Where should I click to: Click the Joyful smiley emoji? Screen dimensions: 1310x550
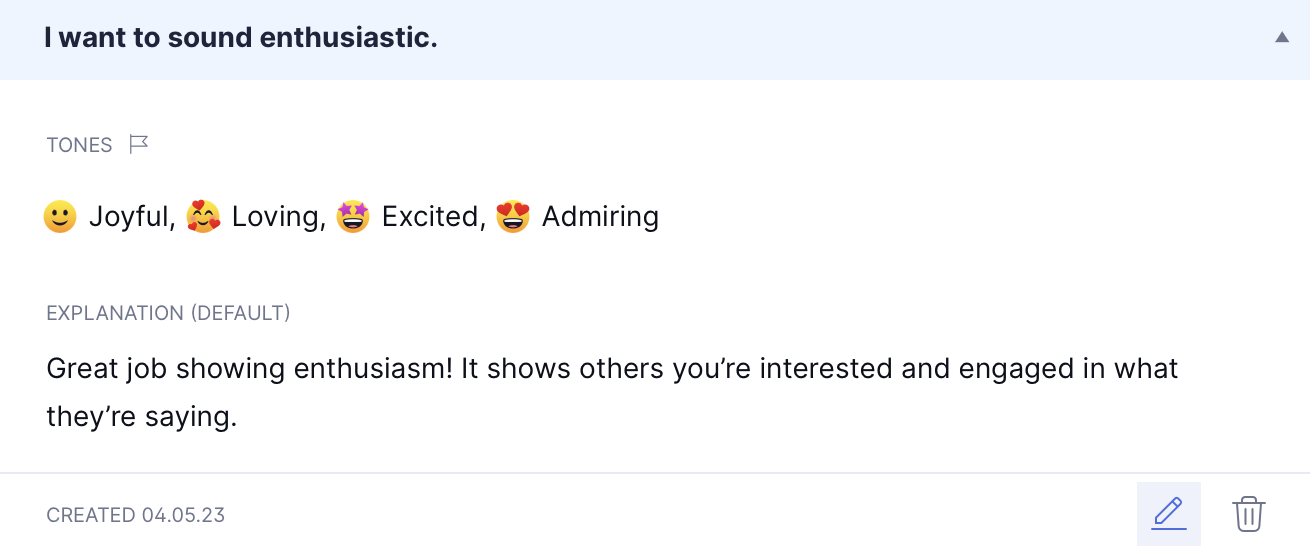click(x=60, y=216)
